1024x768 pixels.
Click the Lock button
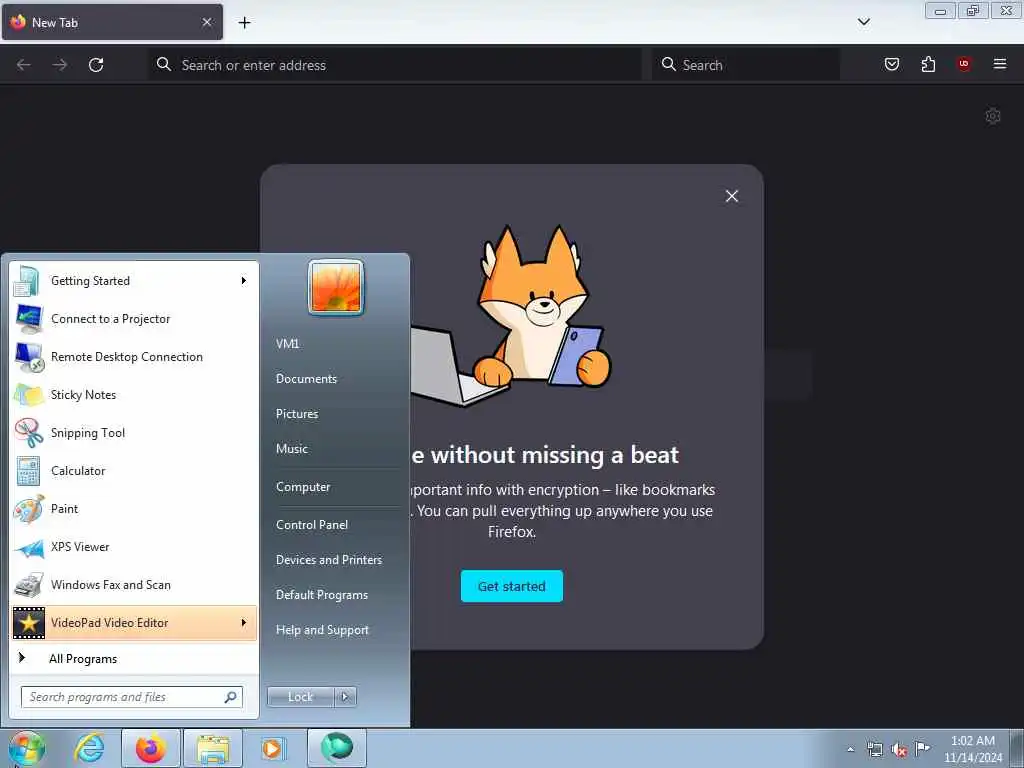coord(300,697)
